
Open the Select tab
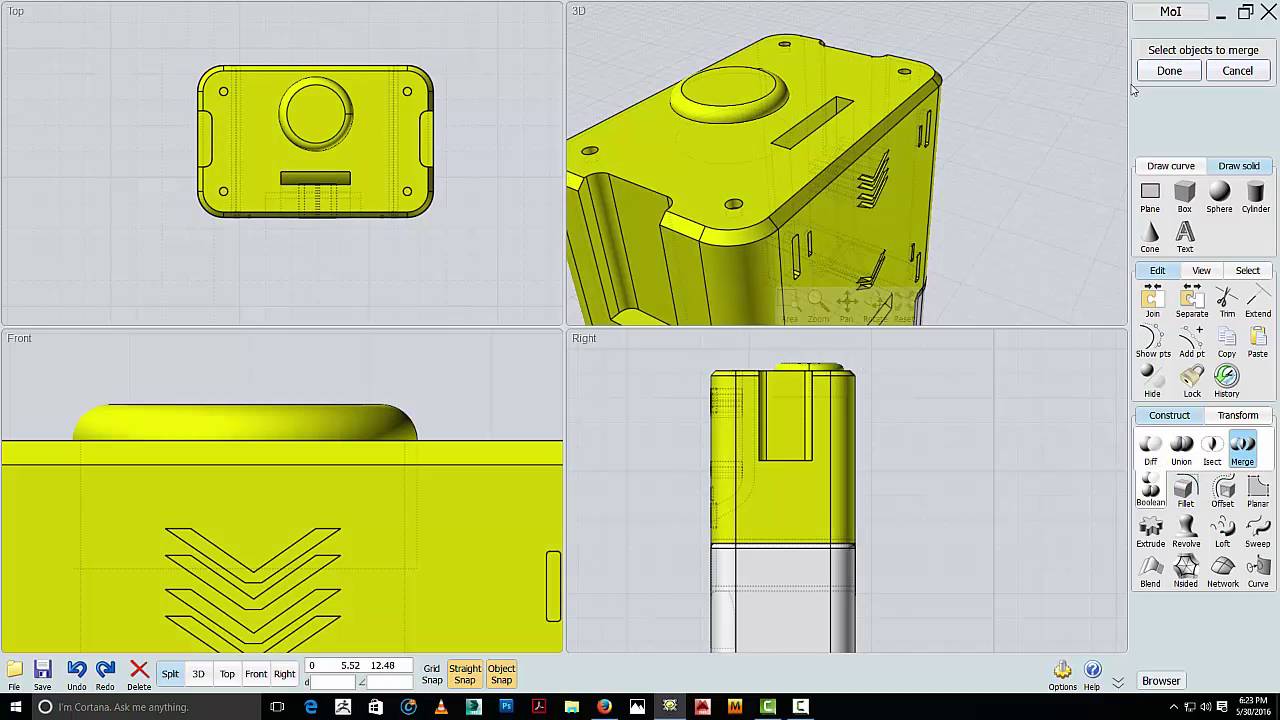coord(1248,271)
